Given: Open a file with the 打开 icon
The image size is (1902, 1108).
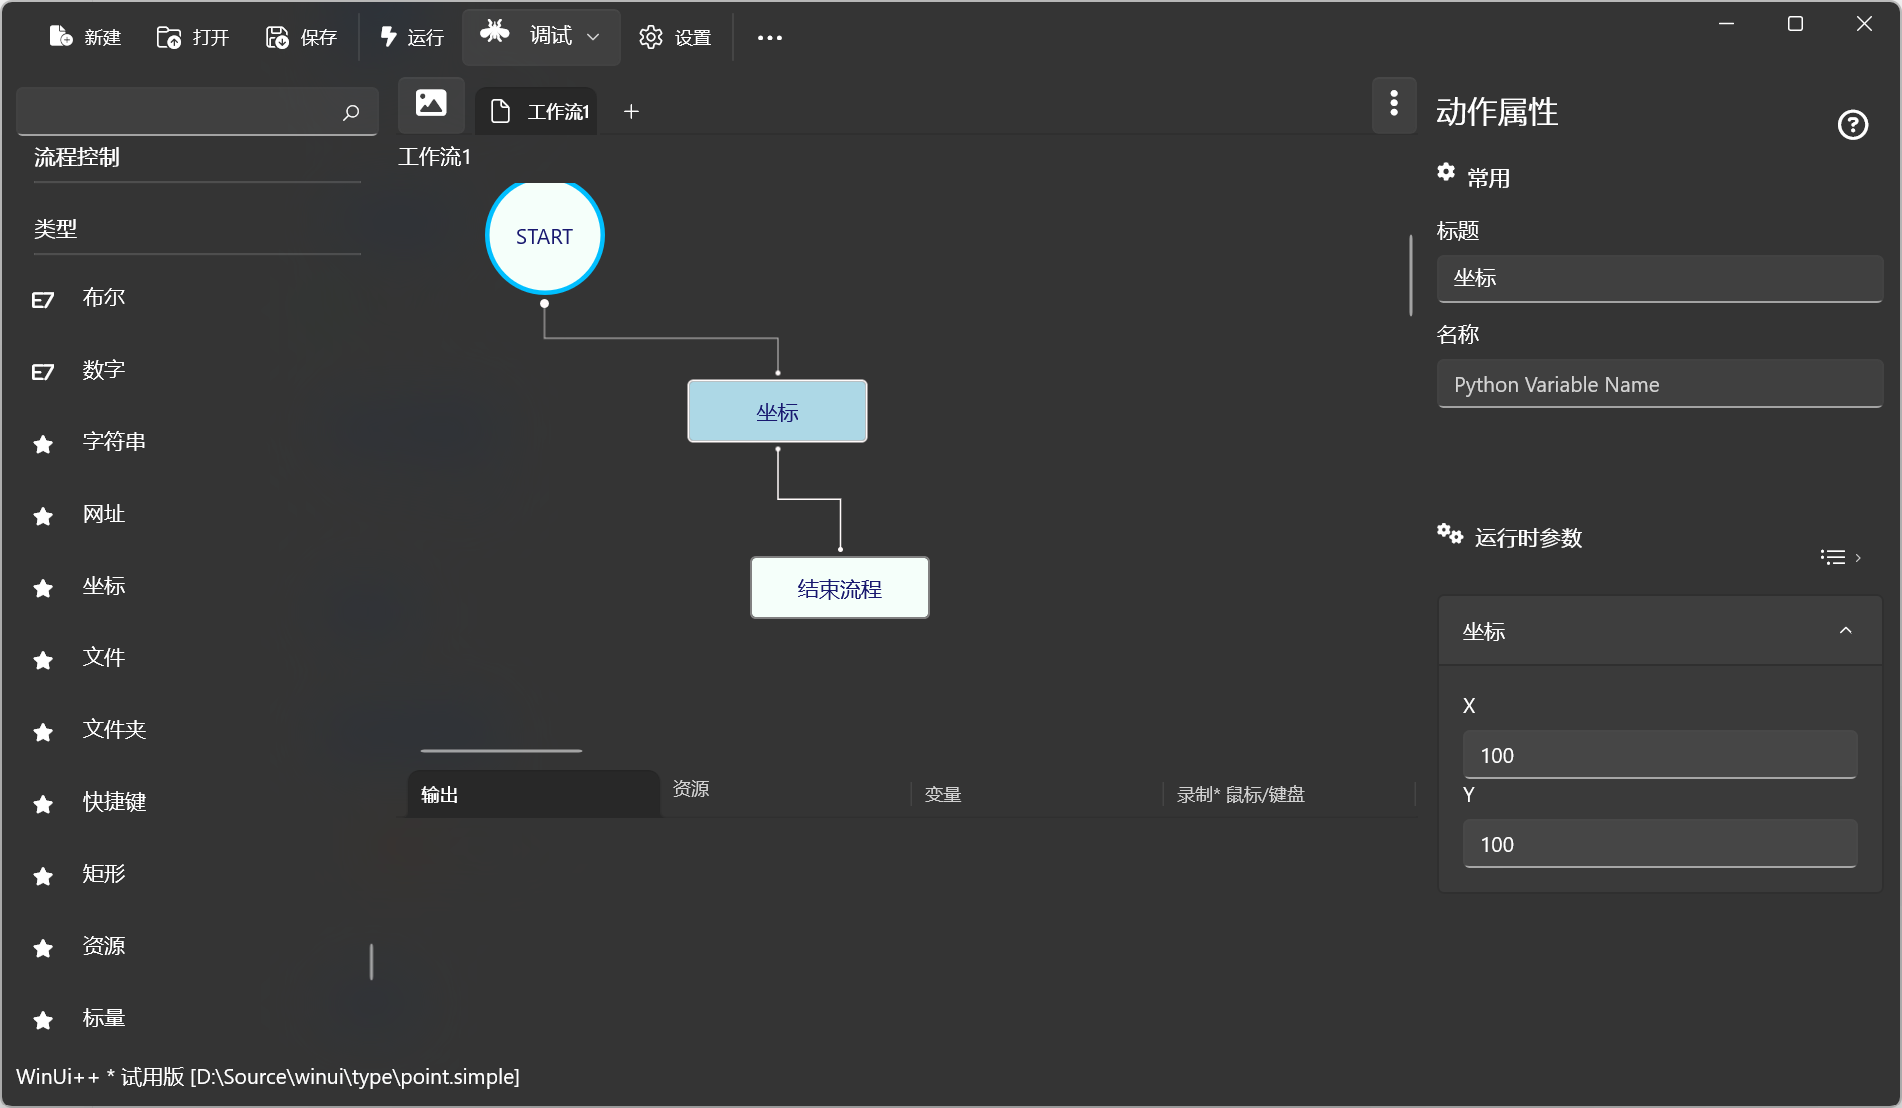Looking at the screenshot, I should coord(169,37).
